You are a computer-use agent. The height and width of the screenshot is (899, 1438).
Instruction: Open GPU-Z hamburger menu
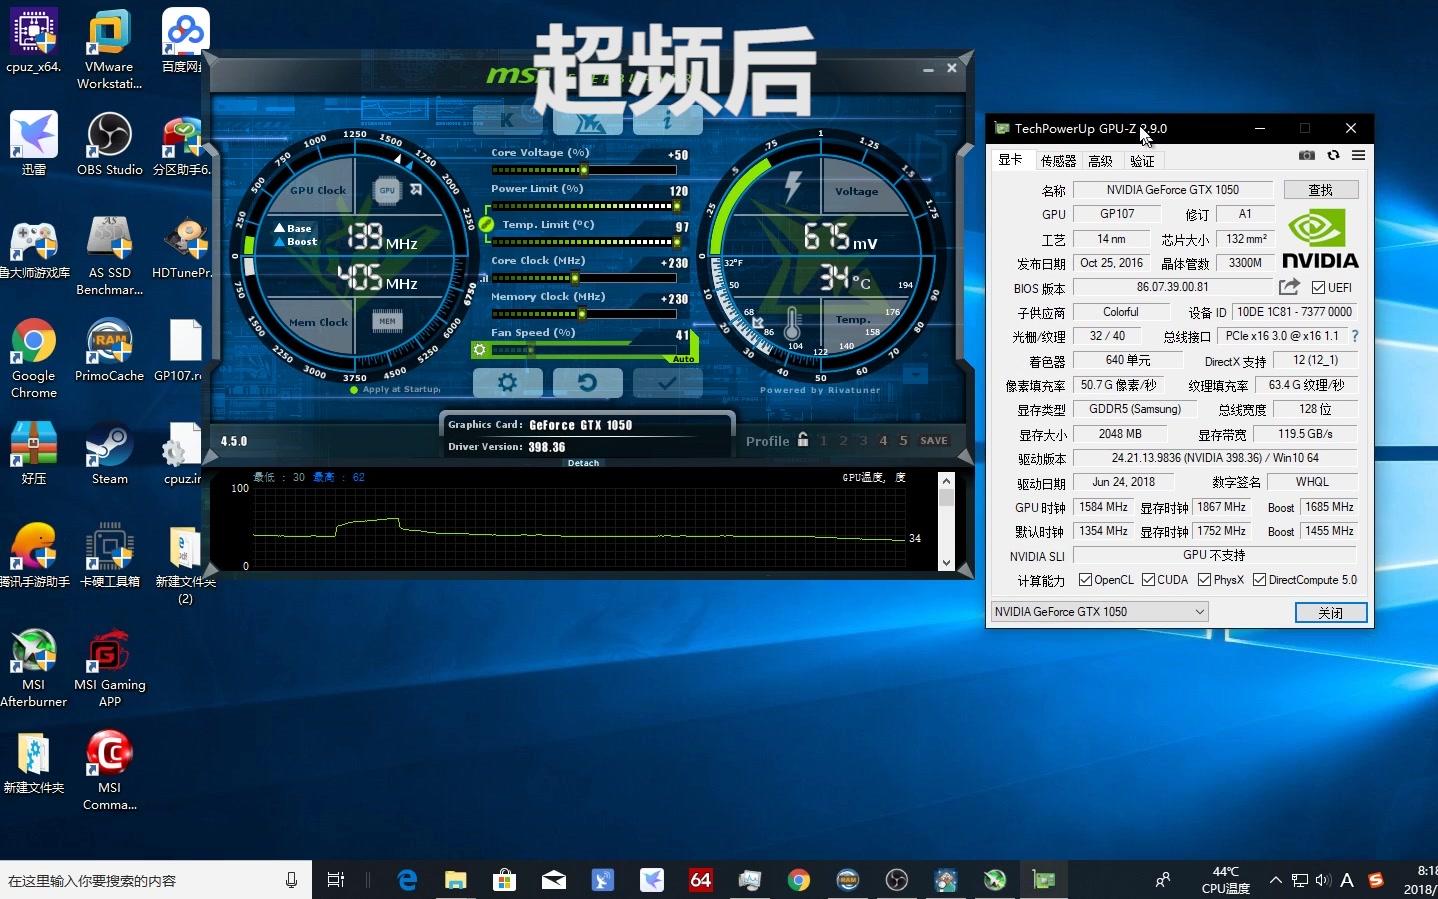[1358, 156]
